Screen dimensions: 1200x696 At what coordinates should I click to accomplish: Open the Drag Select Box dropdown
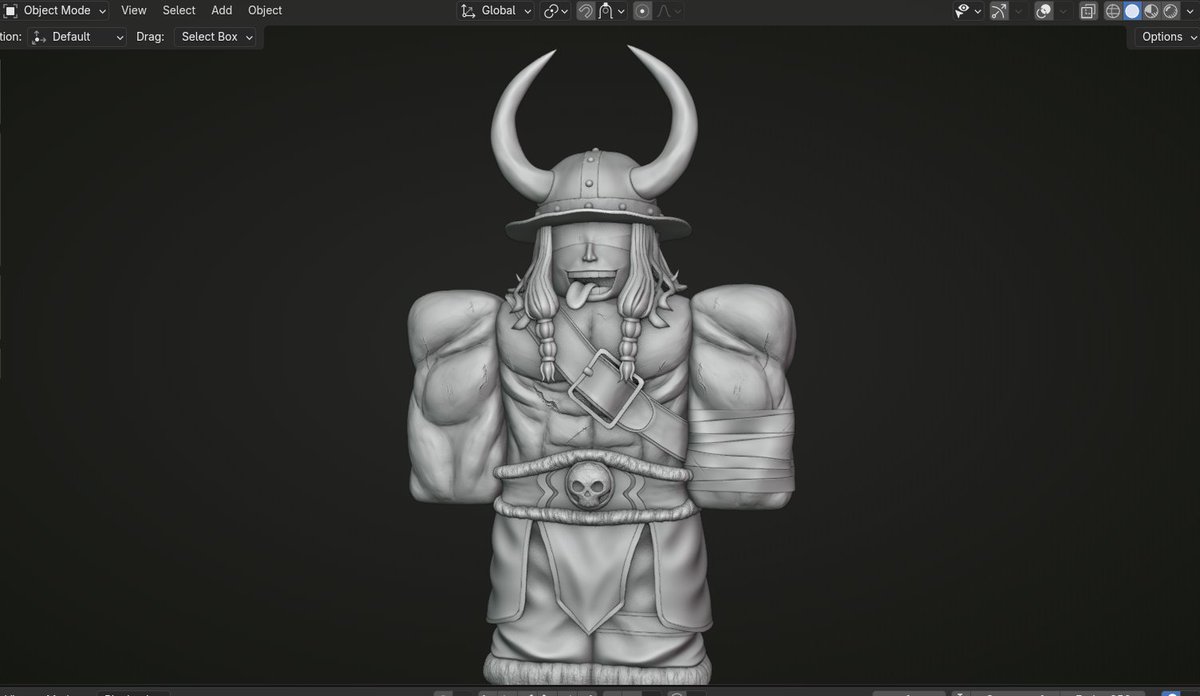tap(215, 37)
